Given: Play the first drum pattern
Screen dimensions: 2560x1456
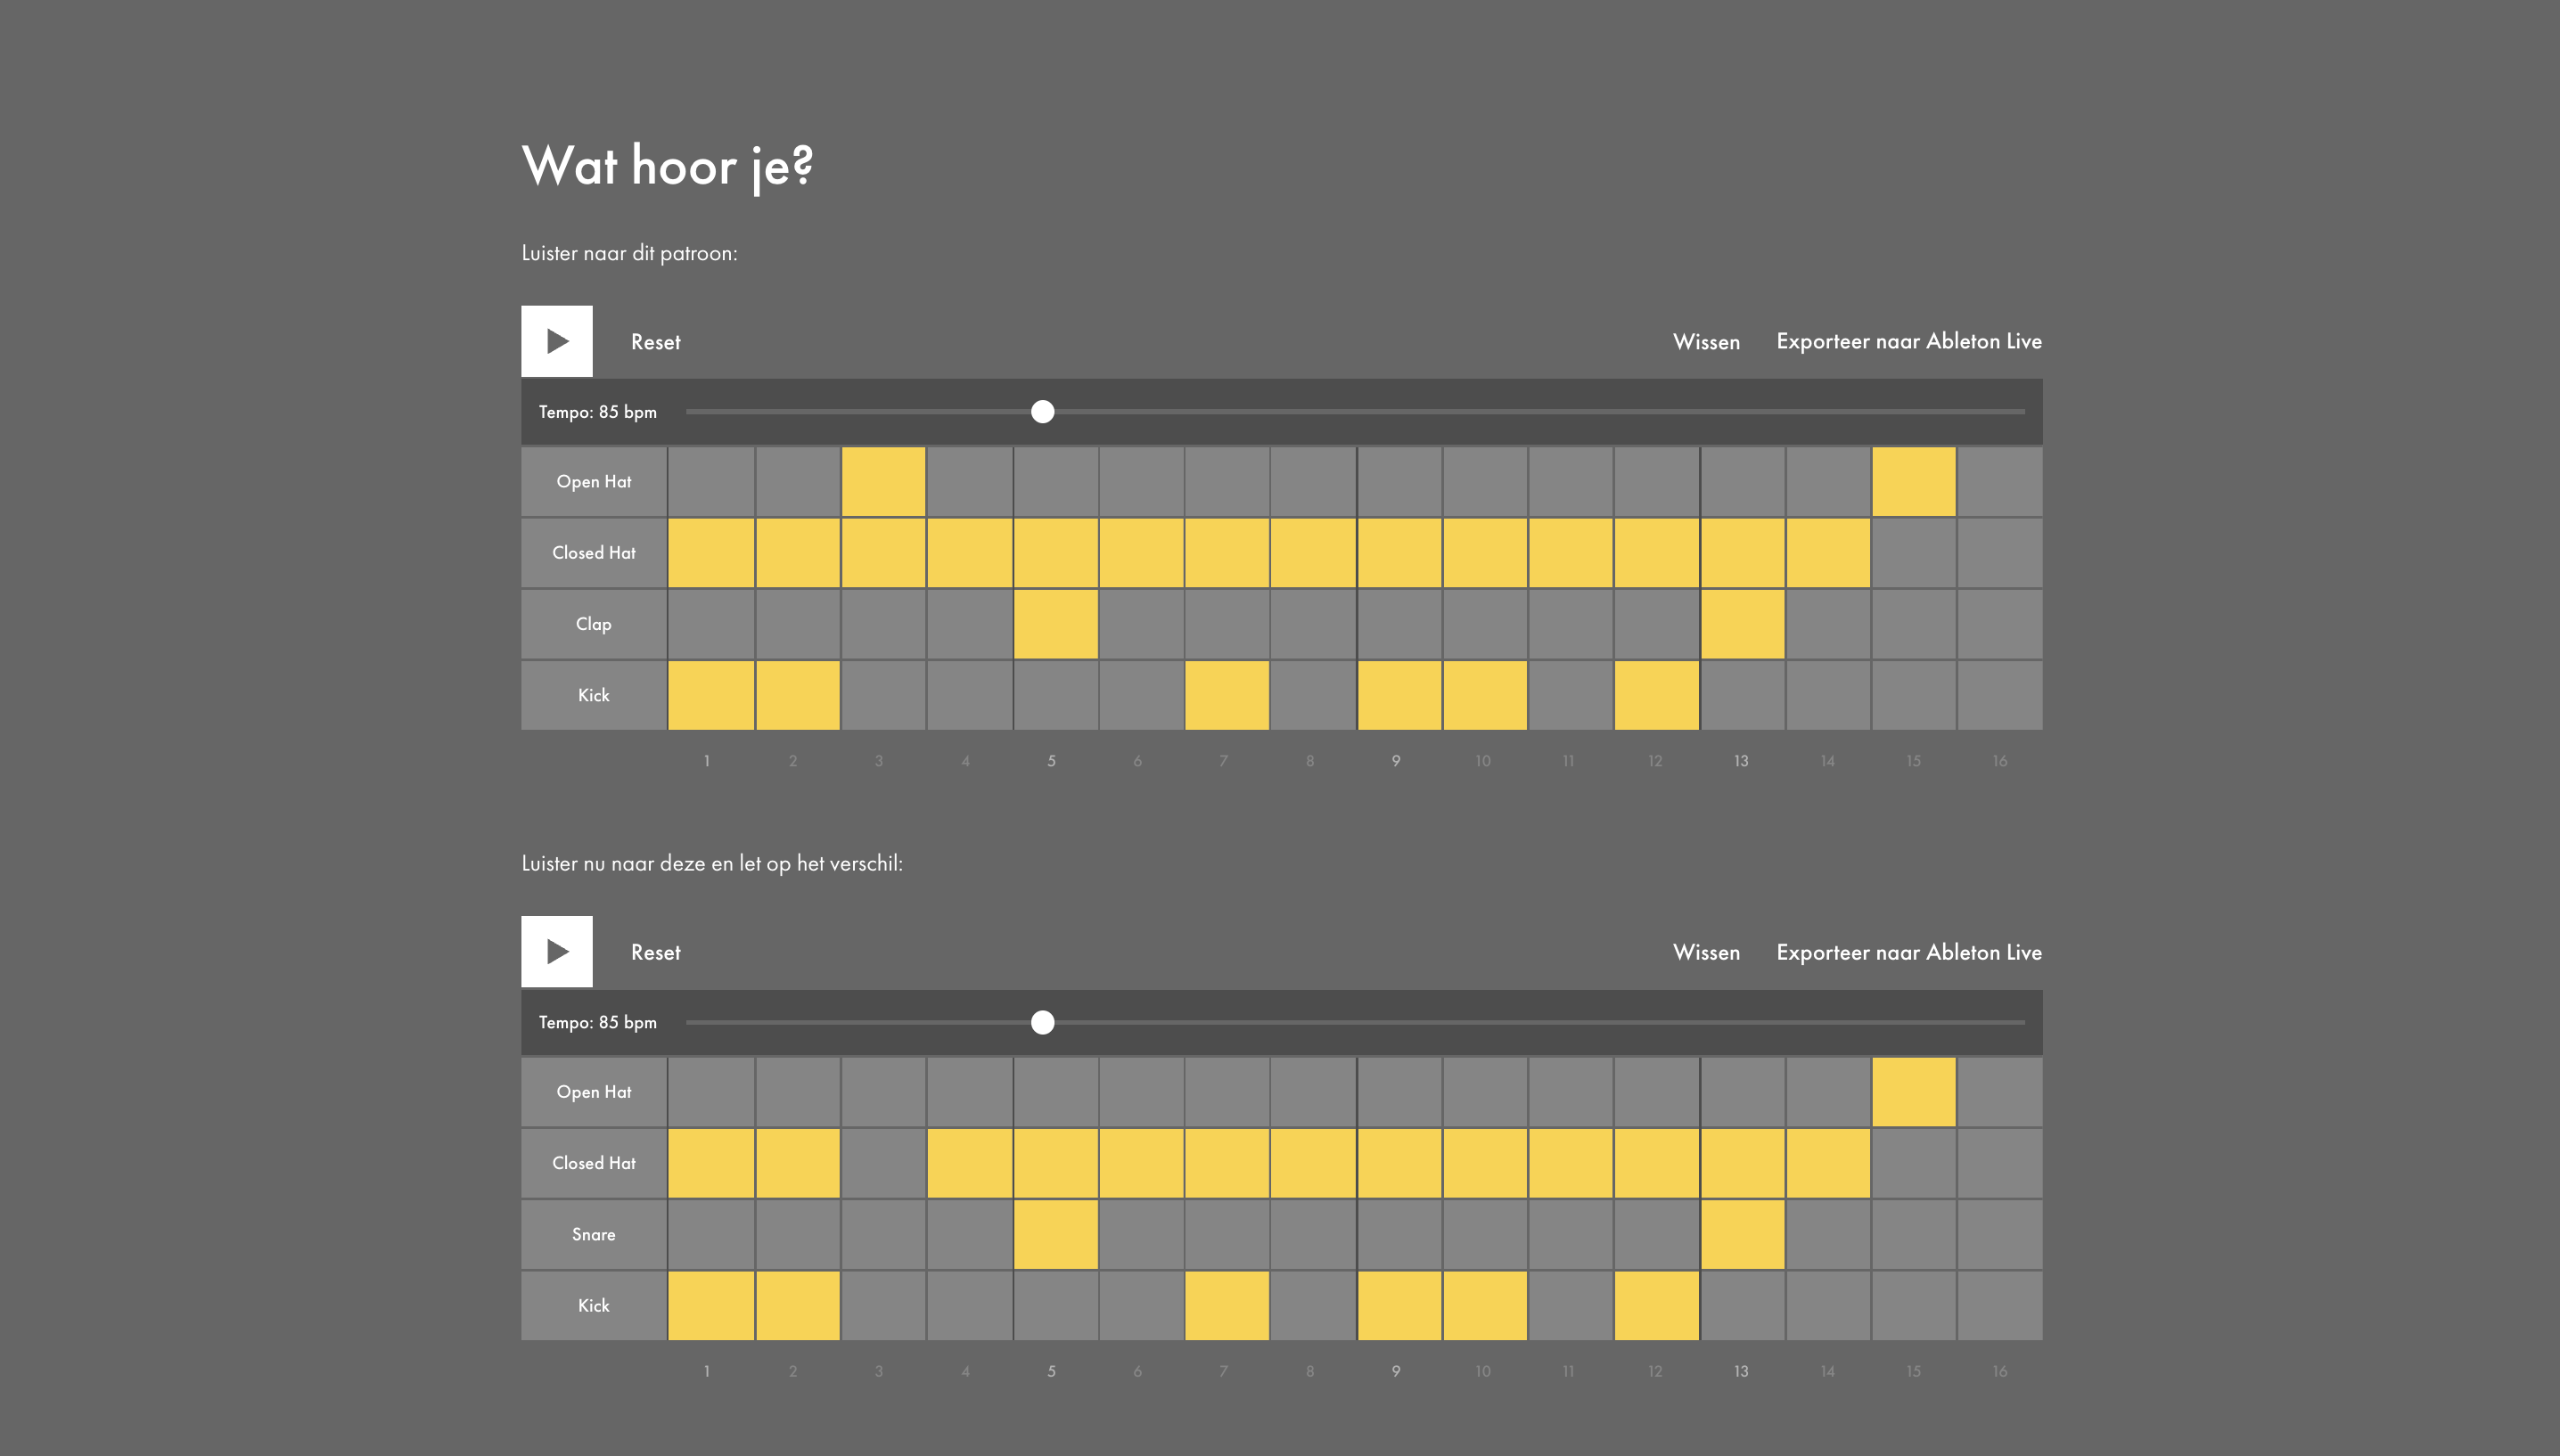Looking at the screenshot, I should pyautogui.click(x=556, y=341).
